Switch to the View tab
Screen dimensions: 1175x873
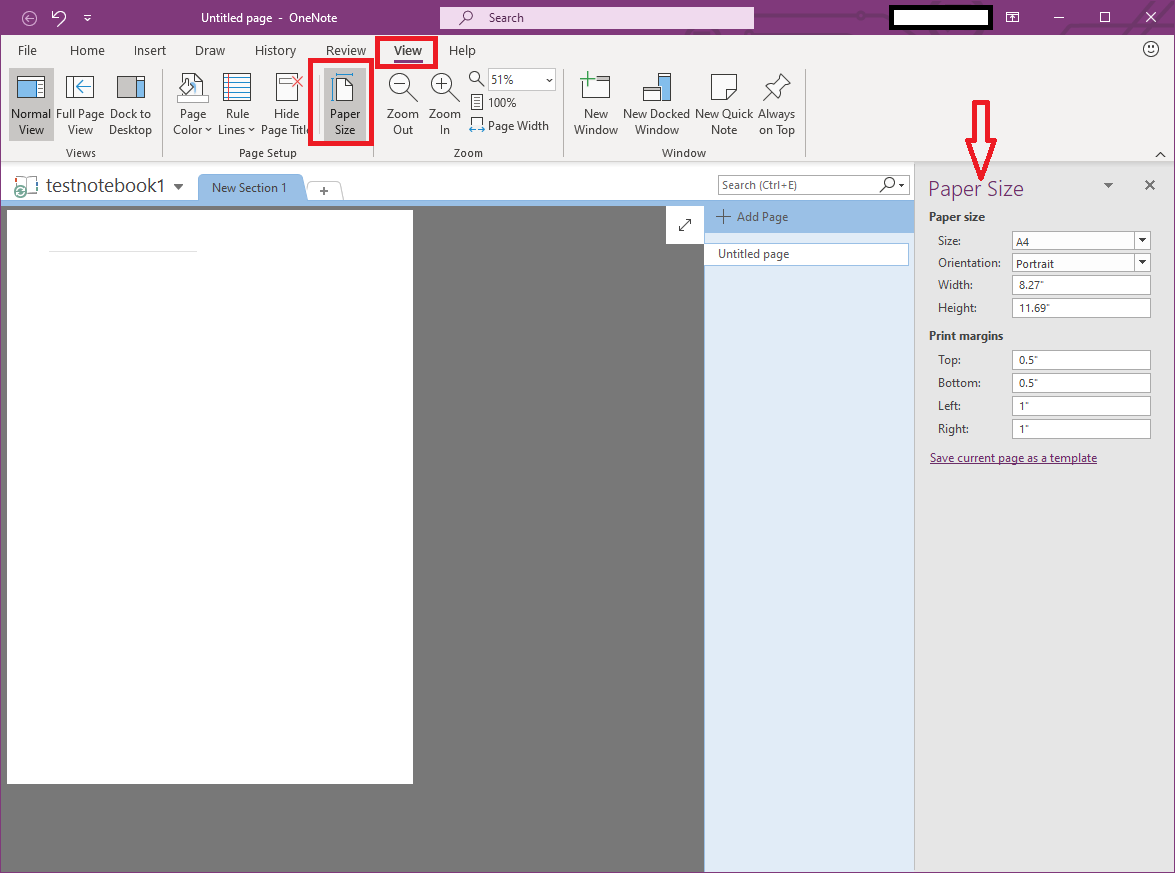[x=408, y=50]
